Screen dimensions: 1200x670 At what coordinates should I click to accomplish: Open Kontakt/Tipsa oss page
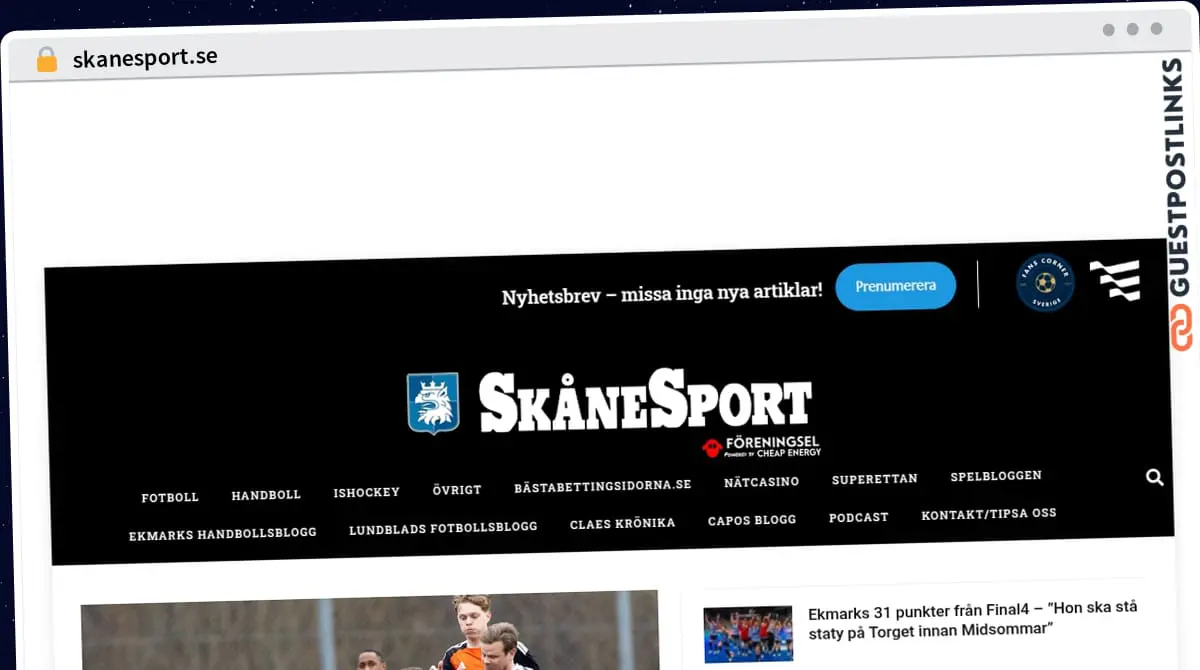tap(989, 514)
